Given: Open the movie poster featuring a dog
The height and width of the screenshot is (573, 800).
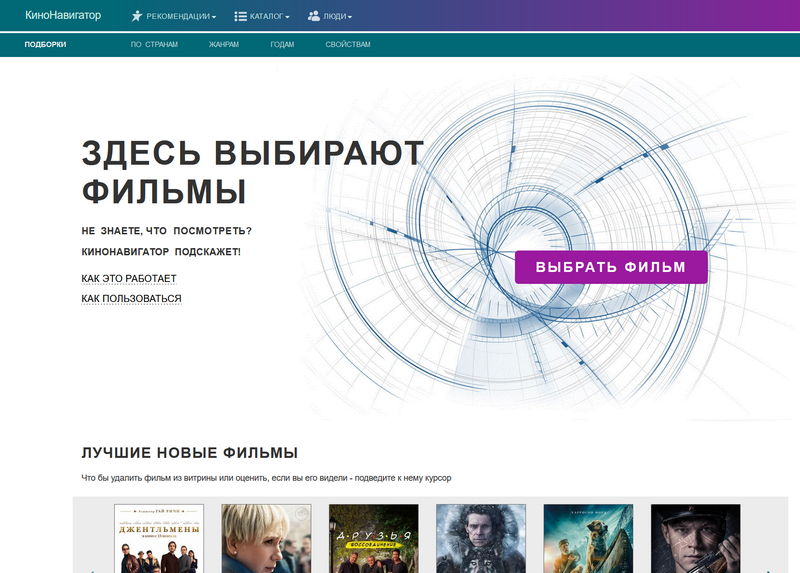Looking at the screenshot, I should tap(588, 538).
